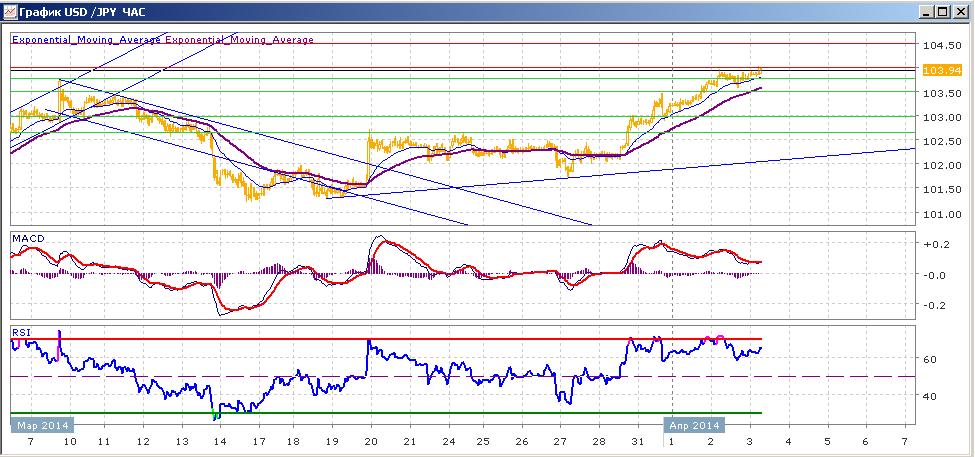Click the 101.00 price axis label

click(x=940, y=214)
